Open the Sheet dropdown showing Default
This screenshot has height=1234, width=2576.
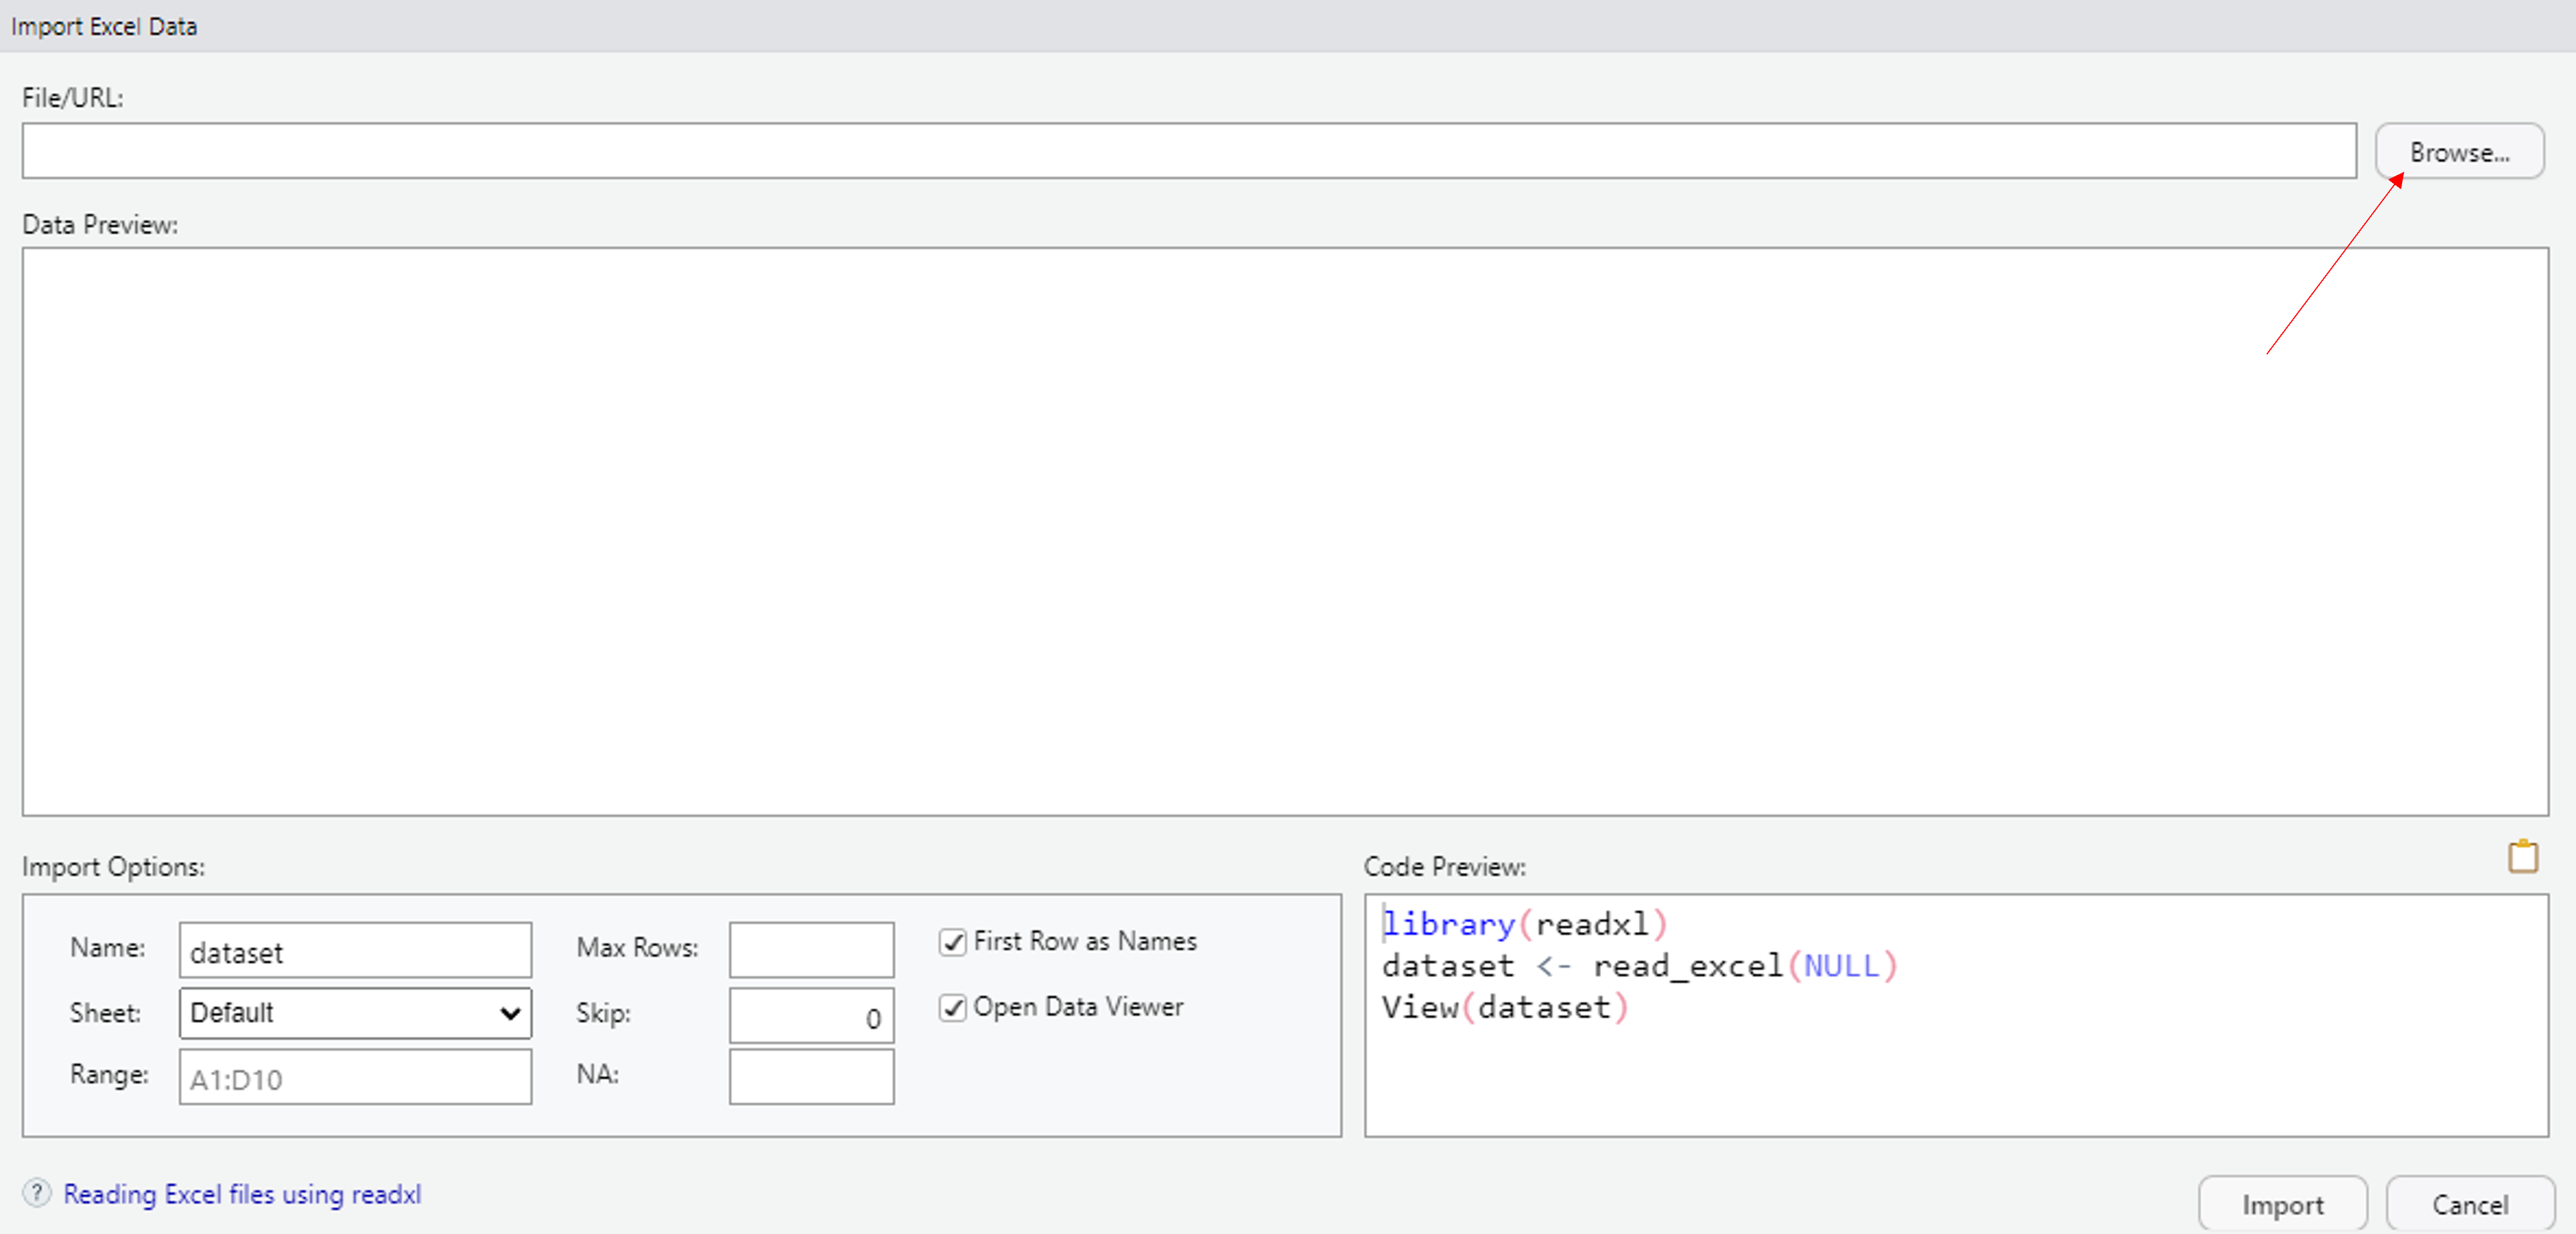355,1013
